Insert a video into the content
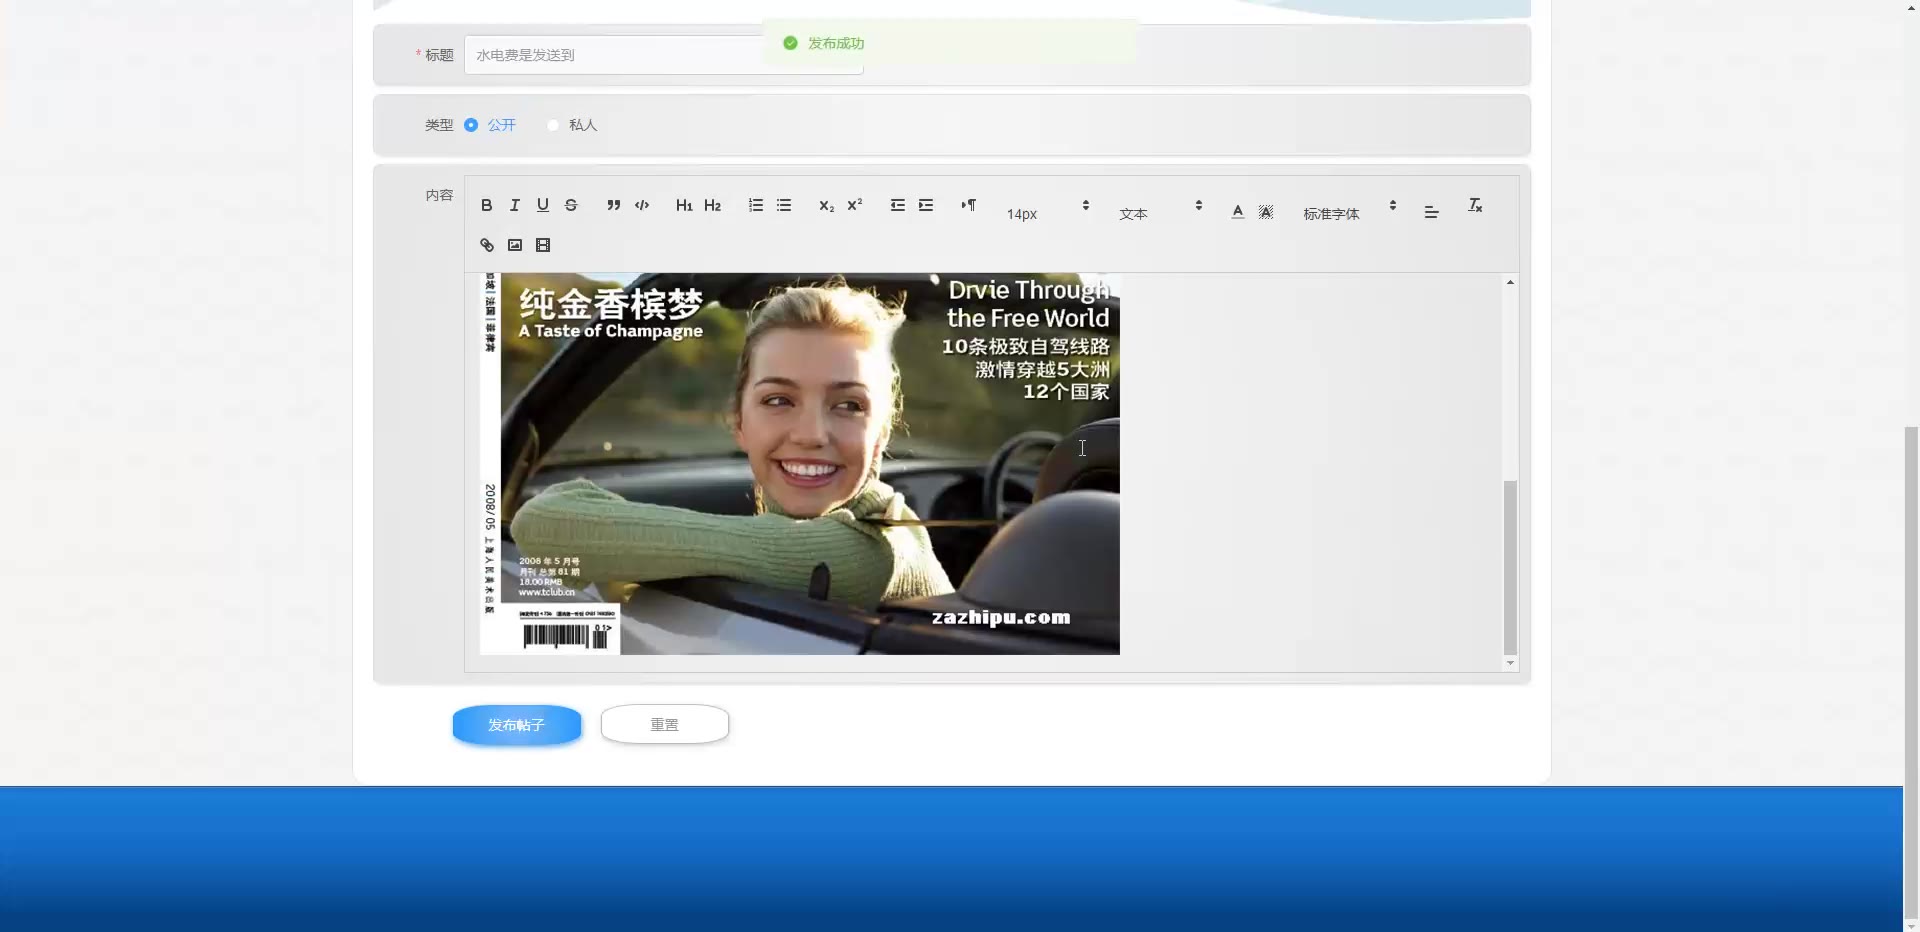Image resolution: width=1920 pixels, height=932 pixels. click(543, 245)
